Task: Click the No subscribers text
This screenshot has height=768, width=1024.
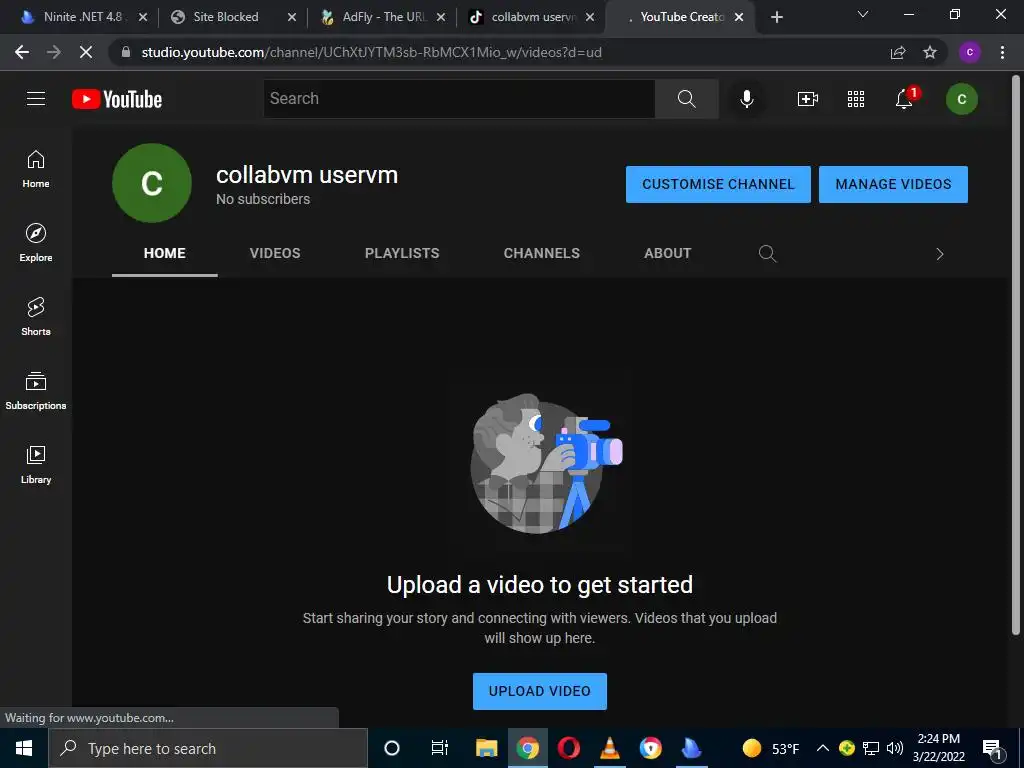Action: pyautogui.click(x=263, y=199)
